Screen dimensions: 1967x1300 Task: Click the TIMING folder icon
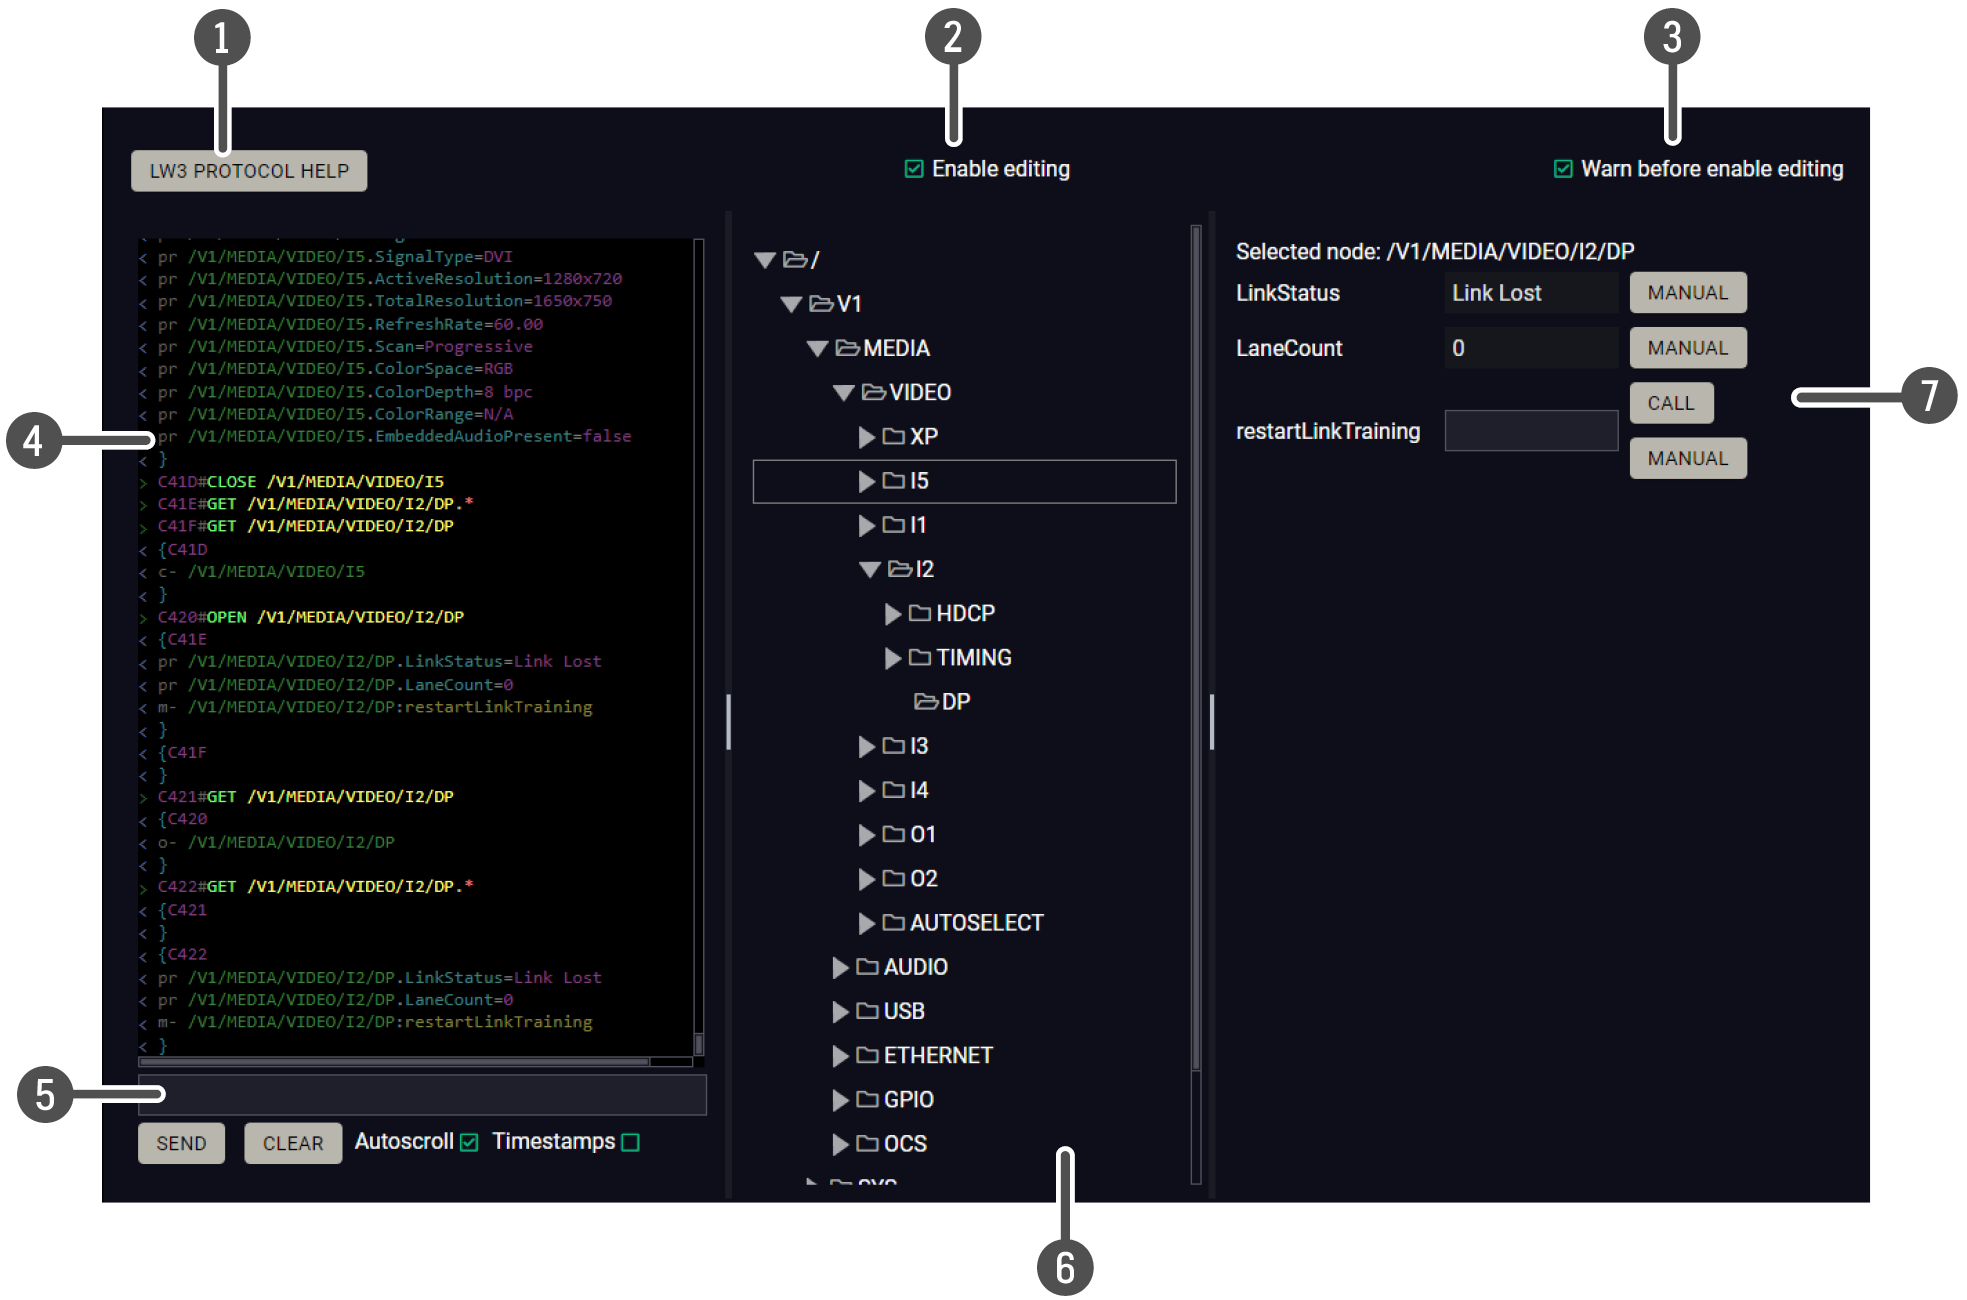click(x=920, y=657)
